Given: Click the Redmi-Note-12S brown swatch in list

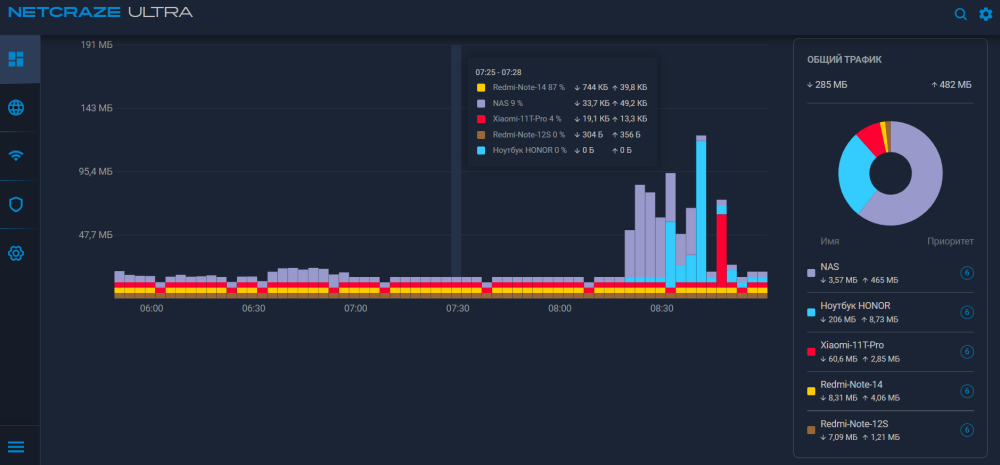Looking at the screenshot, I should (x=811, y=431).
